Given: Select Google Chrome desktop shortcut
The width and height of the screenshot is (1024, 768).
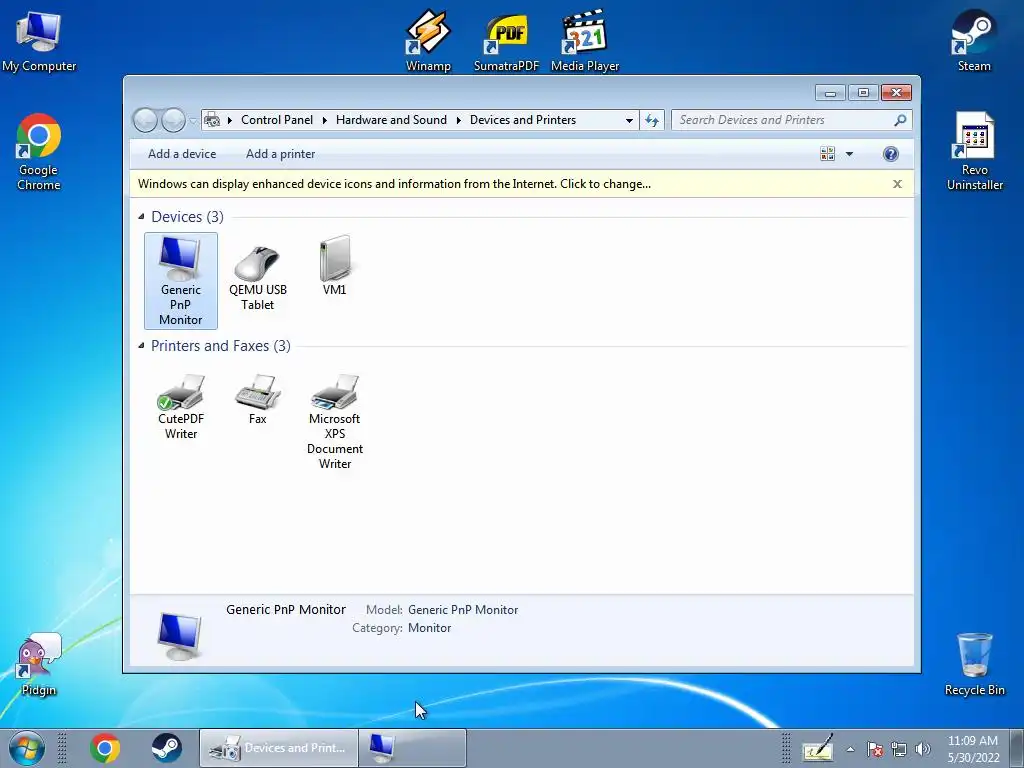Looking at the screenshot, I should (39, 152).
